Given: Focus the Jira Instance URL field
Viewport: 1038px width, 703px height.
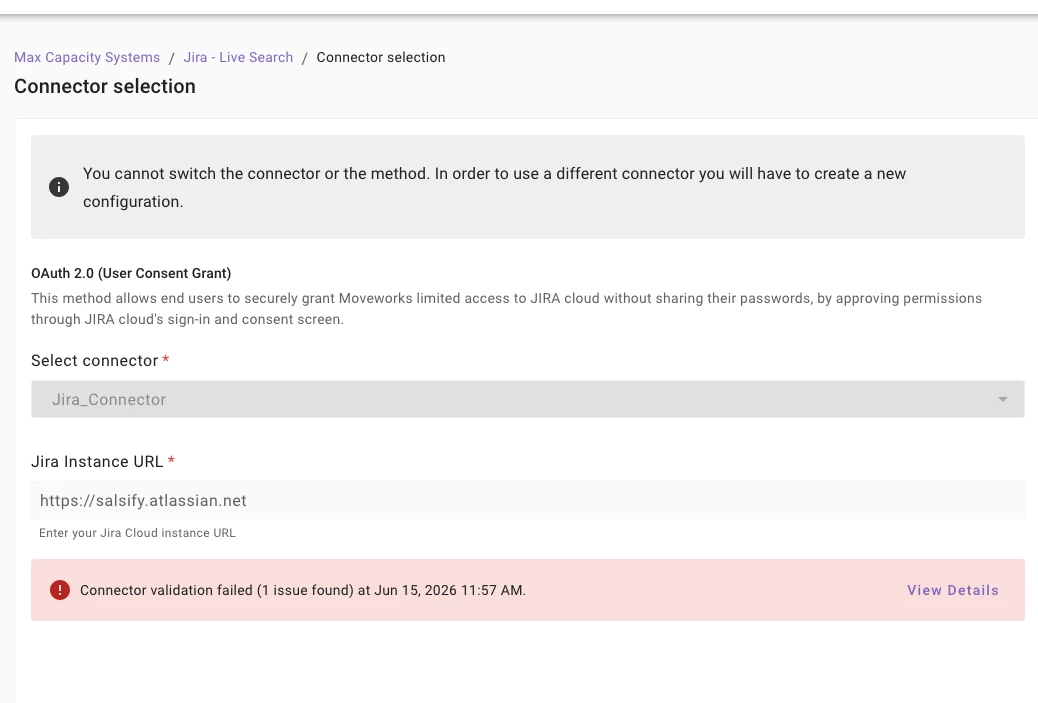Looking at the screenshot, I should pyautogui.click(x=528, y=500).
